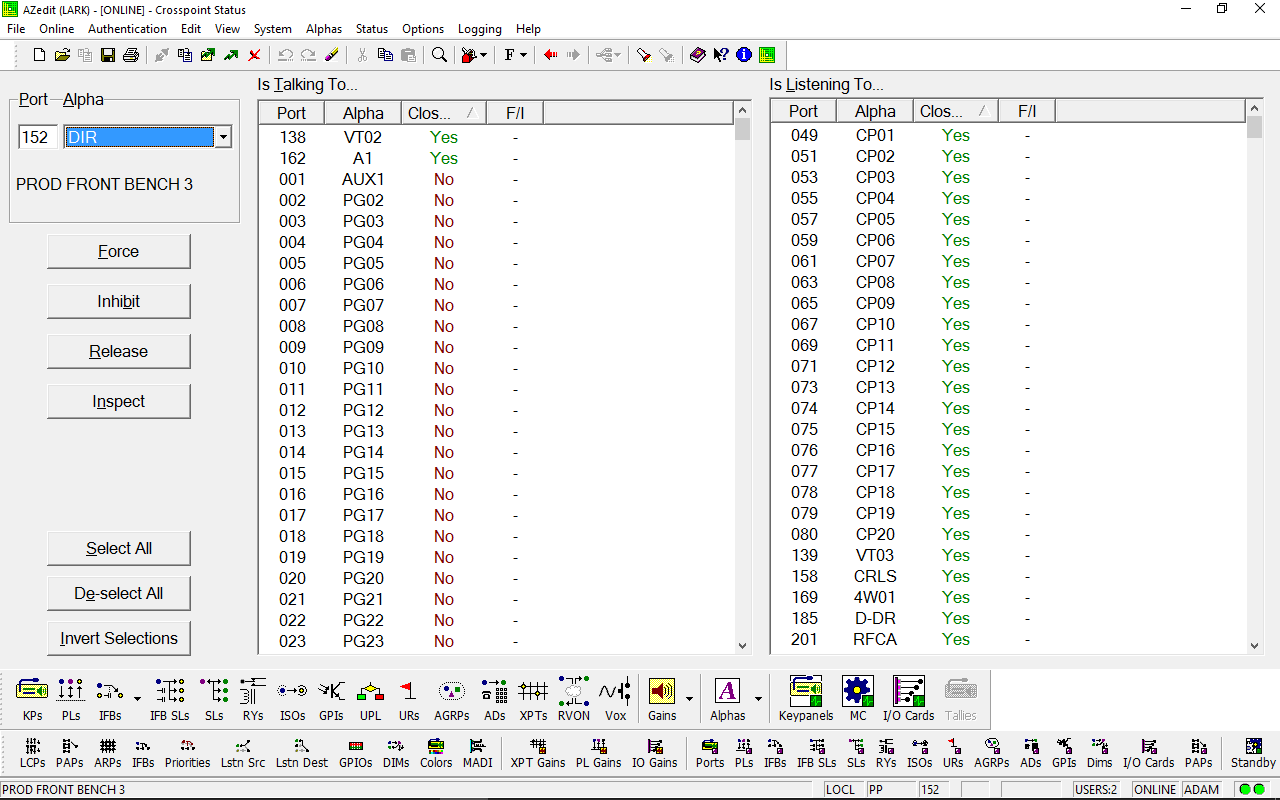Click the Invert Selections button

[118, 638]
